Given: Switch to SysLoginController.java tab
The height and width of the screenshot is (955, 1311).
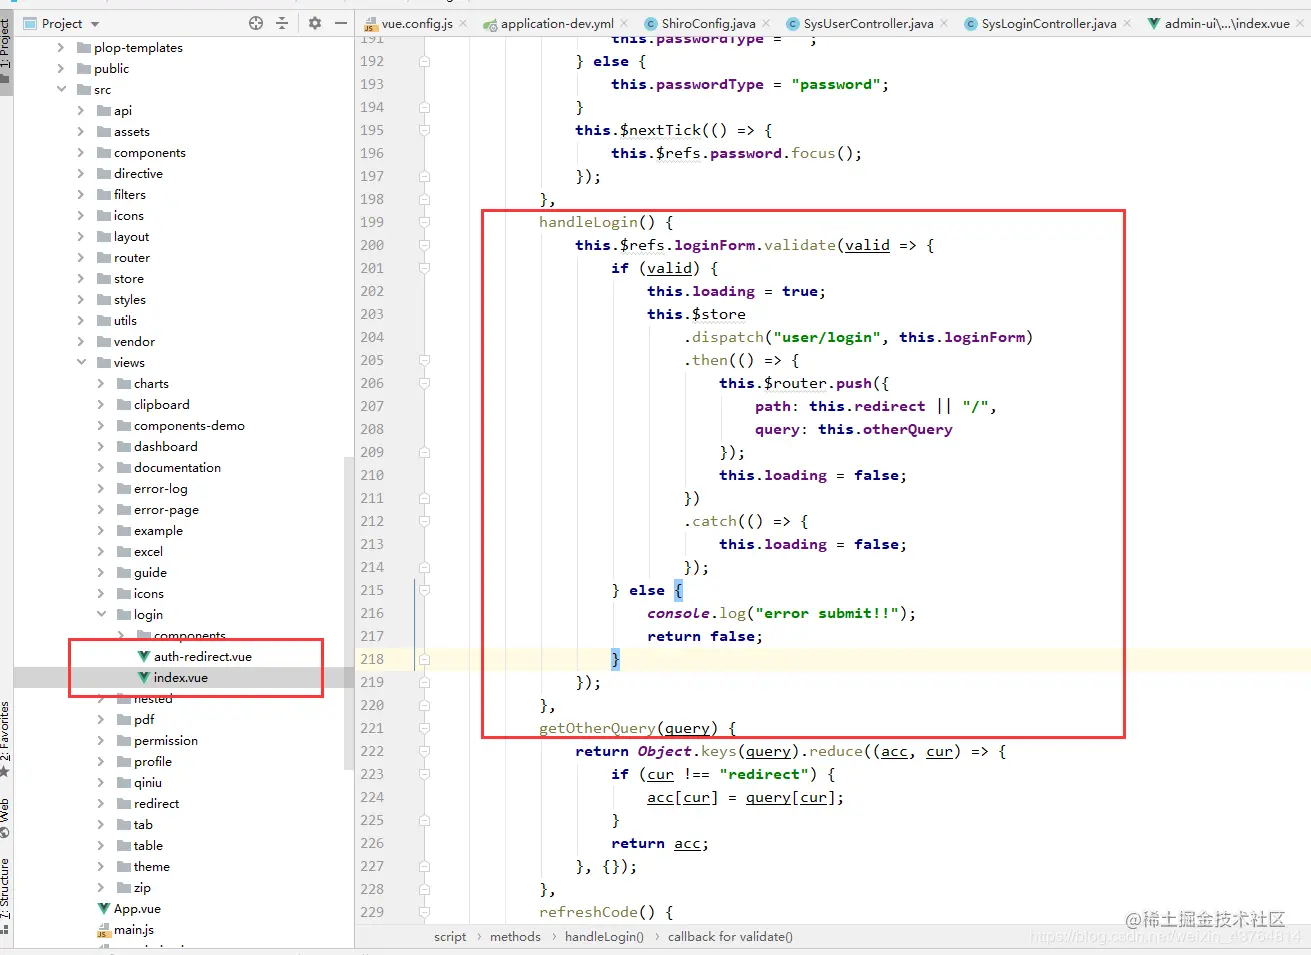Looking at the screenshot, I should [x=1049, y=23].
